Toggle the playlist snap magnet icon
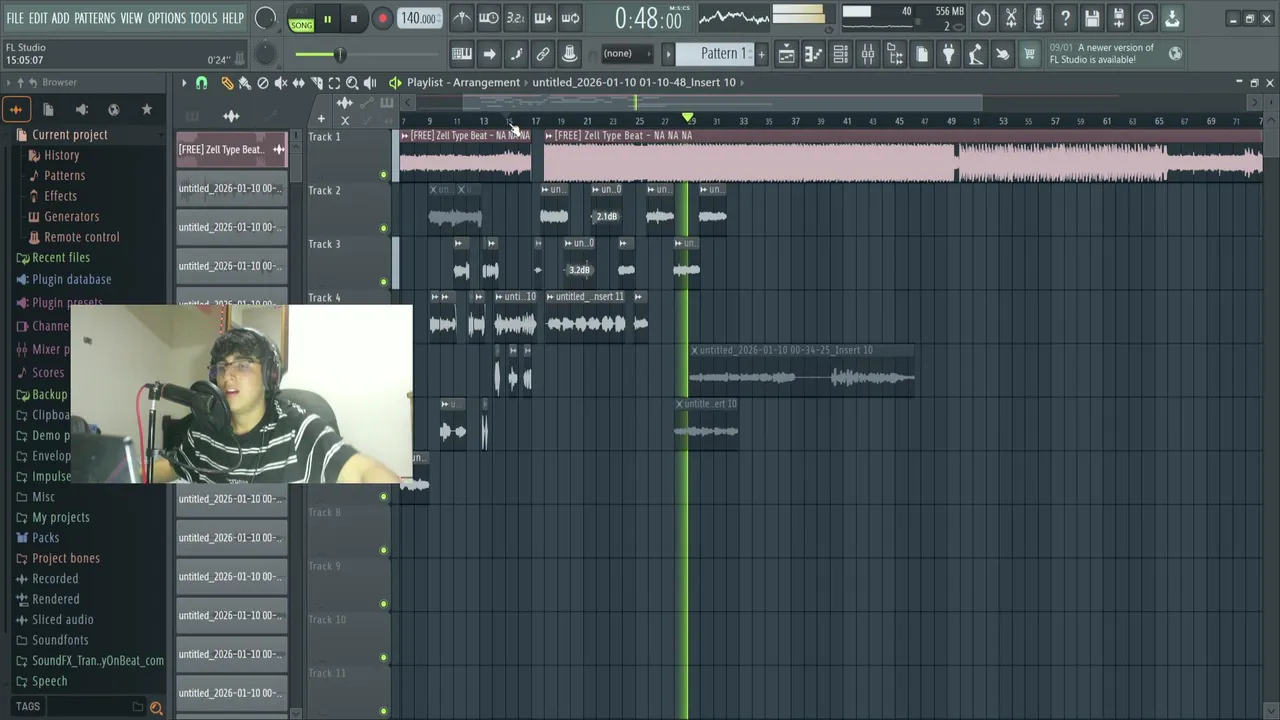This screenshot has width=1280, height=720. pos(201,83)
